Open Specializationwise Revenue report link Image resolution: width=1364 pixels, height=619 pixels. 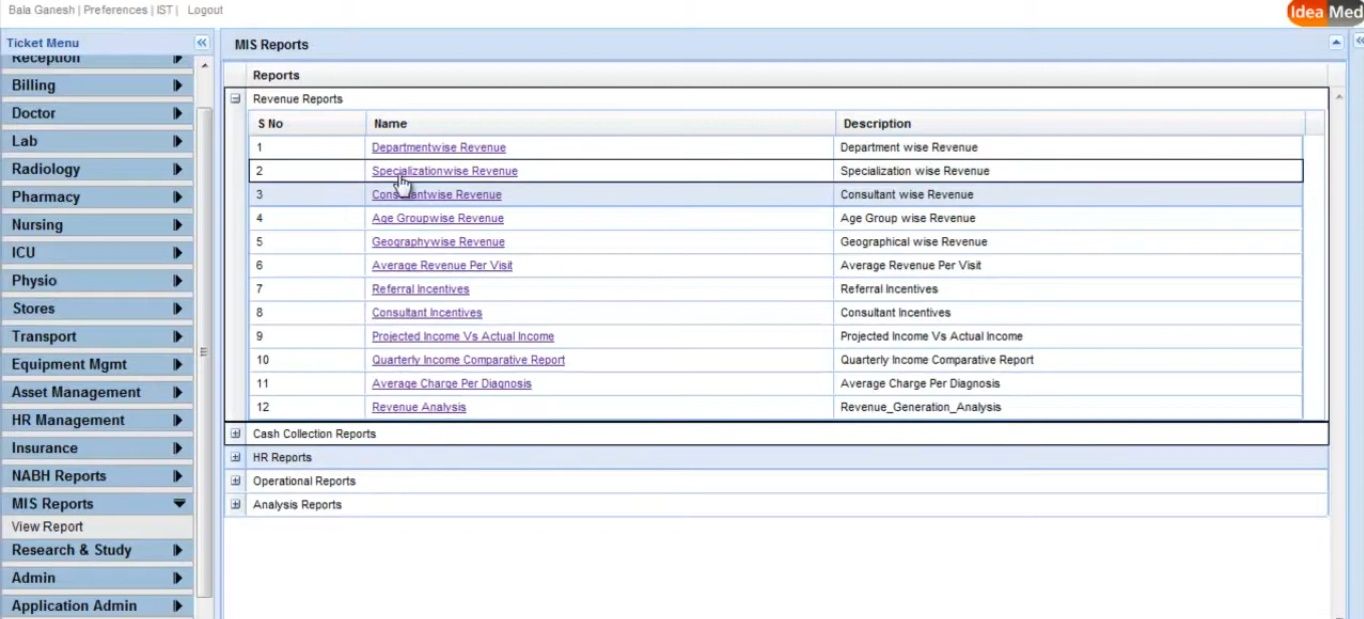(445, 171)
